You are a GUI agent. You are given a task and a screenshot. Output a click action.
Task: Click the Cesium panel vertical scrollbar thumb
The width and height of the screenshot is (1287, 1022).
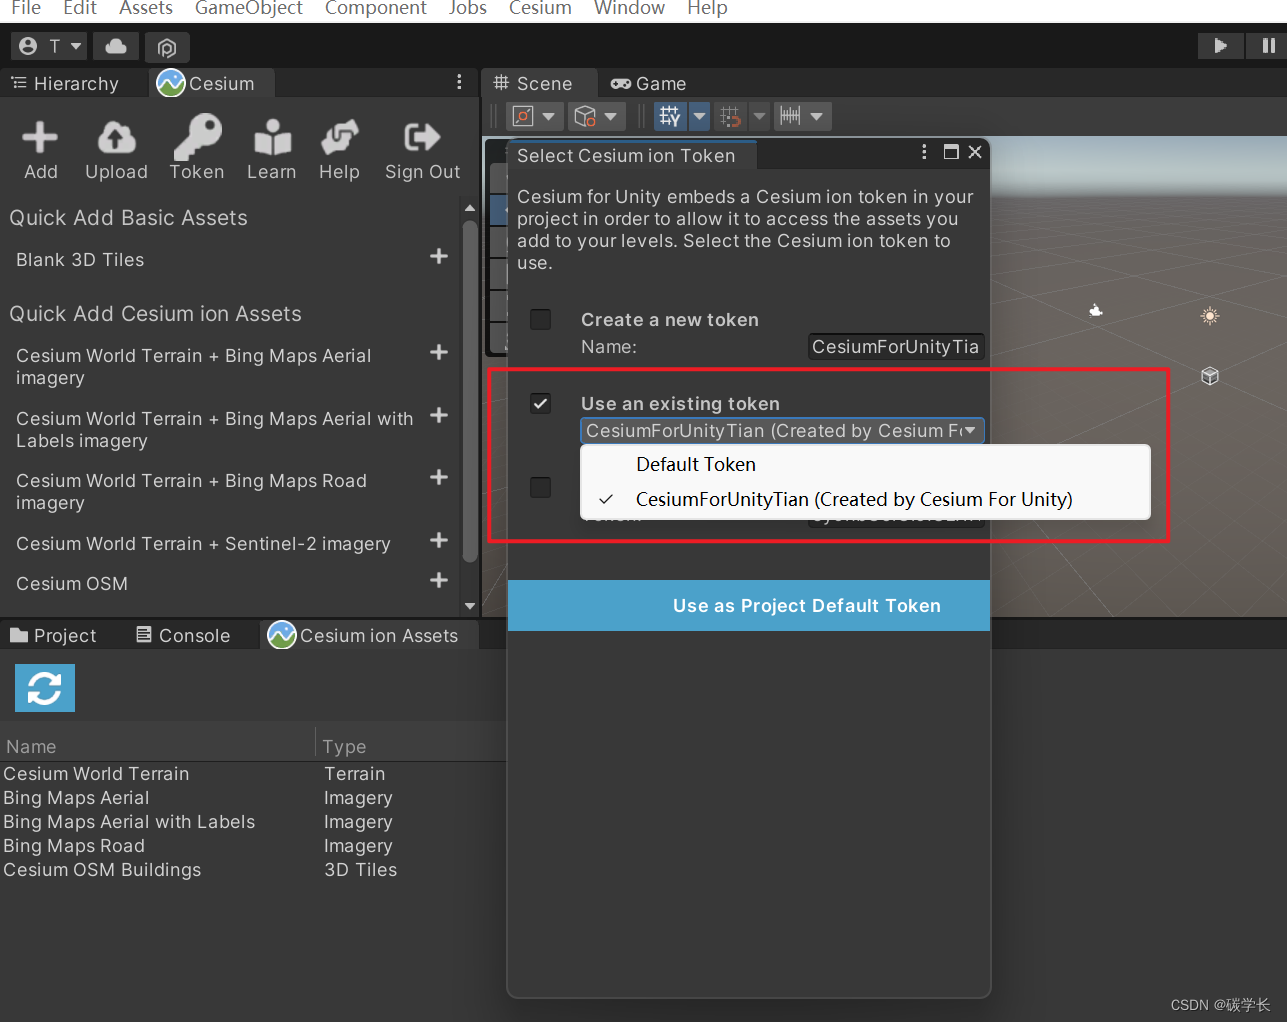(x=470, y=392)
